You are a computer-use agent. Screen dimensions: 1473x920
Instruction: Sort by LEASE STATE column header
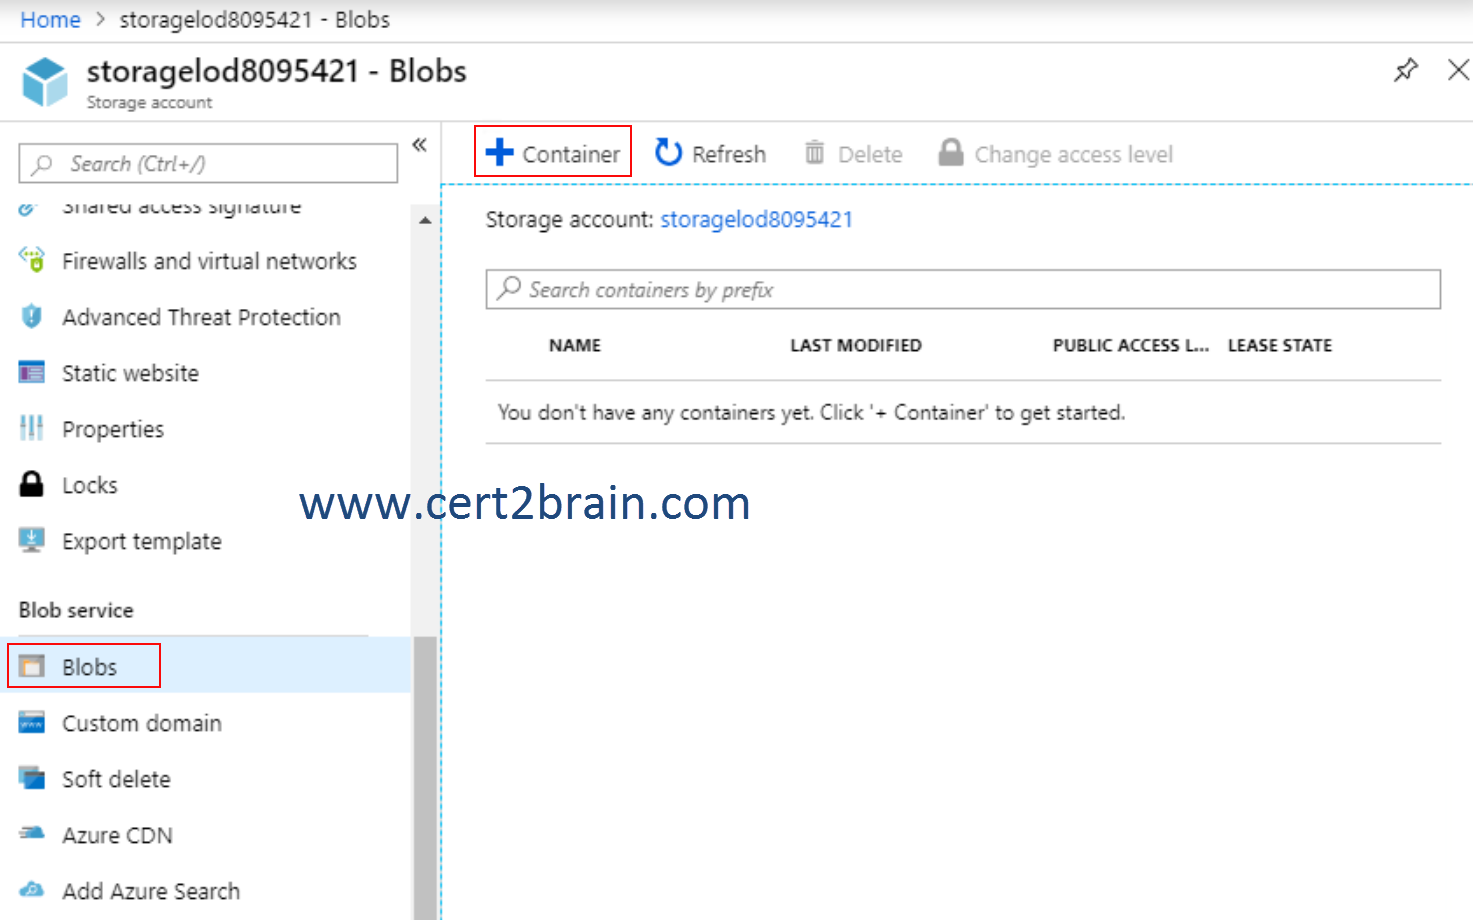(1280, 345)
